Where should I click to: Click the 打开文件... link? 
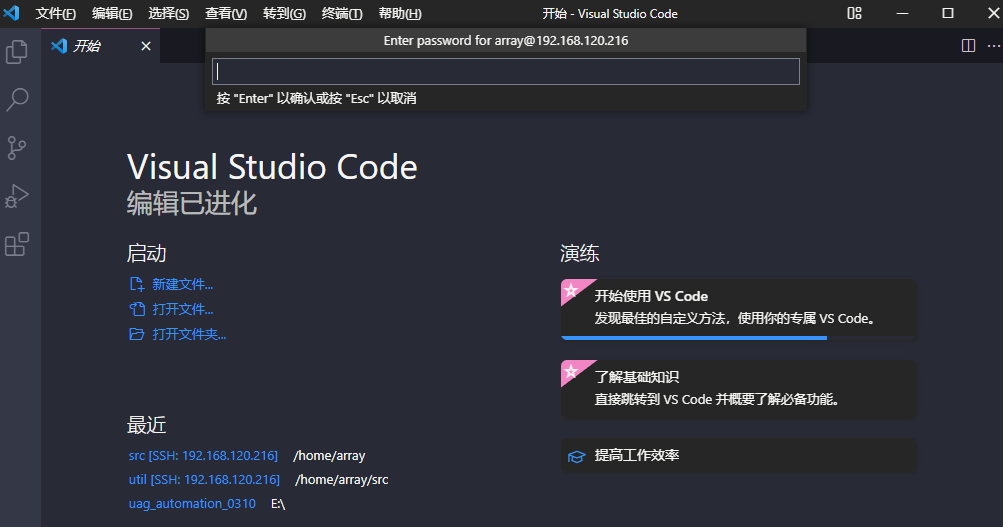pyautogui.click(x=182, y=309)
